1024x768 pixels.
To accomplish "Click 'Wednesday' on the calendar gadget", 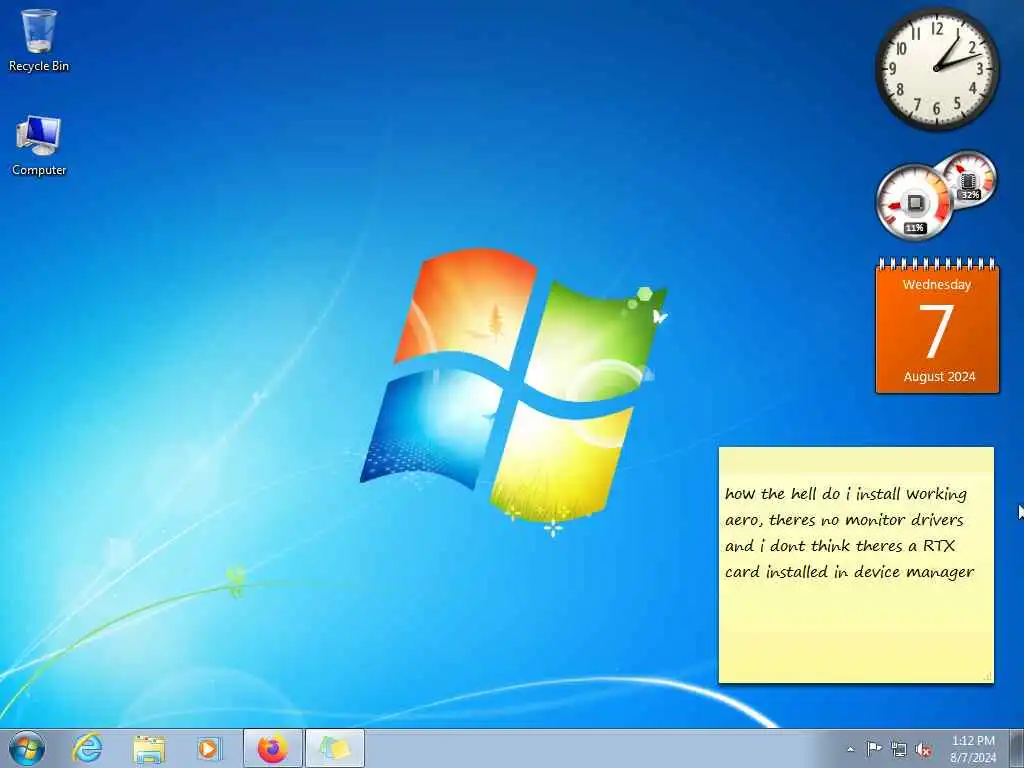I will [936, 285].
